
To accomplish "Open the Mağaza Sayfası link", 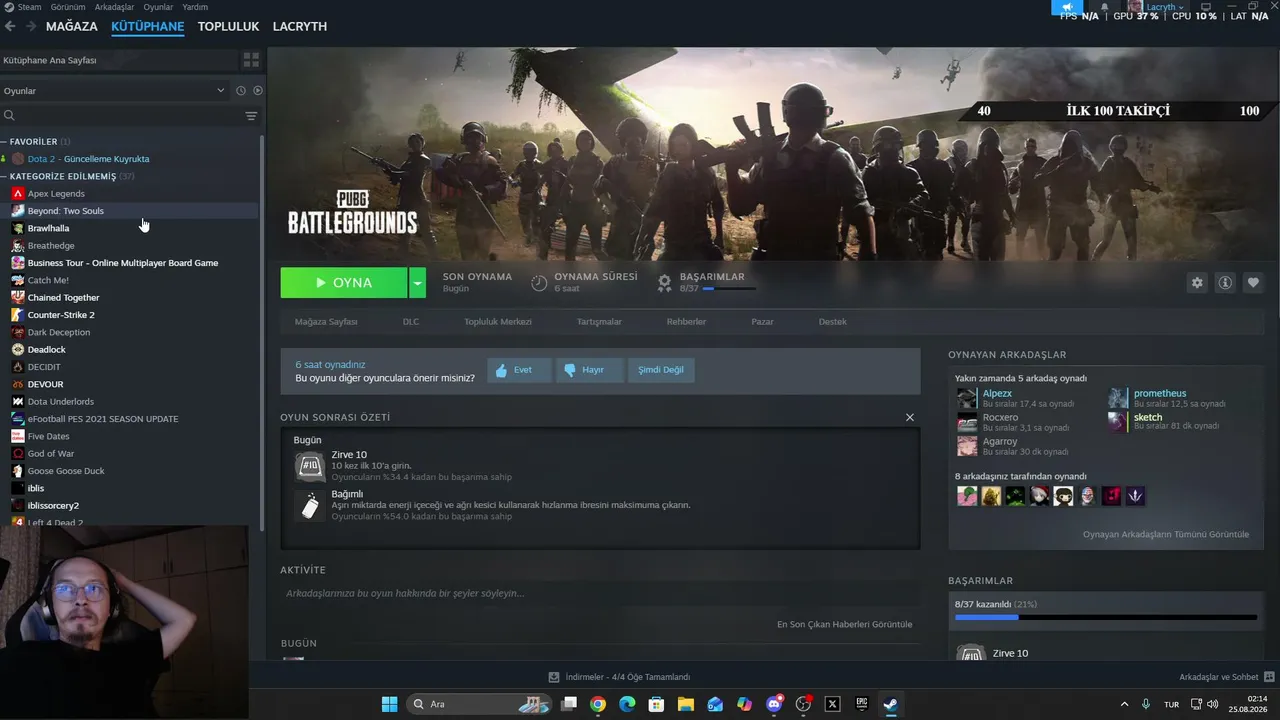I will (x=326, y=322).
